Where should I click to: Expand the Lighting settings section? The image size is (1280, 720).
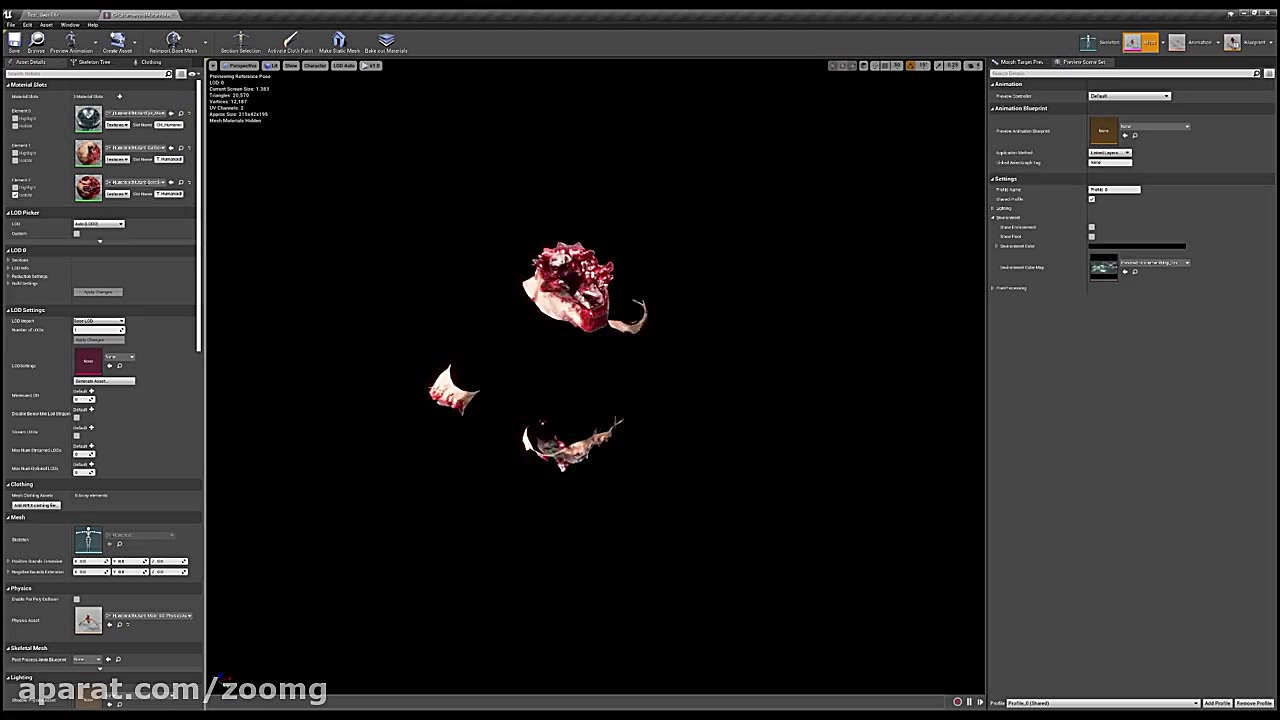[993, 208]
